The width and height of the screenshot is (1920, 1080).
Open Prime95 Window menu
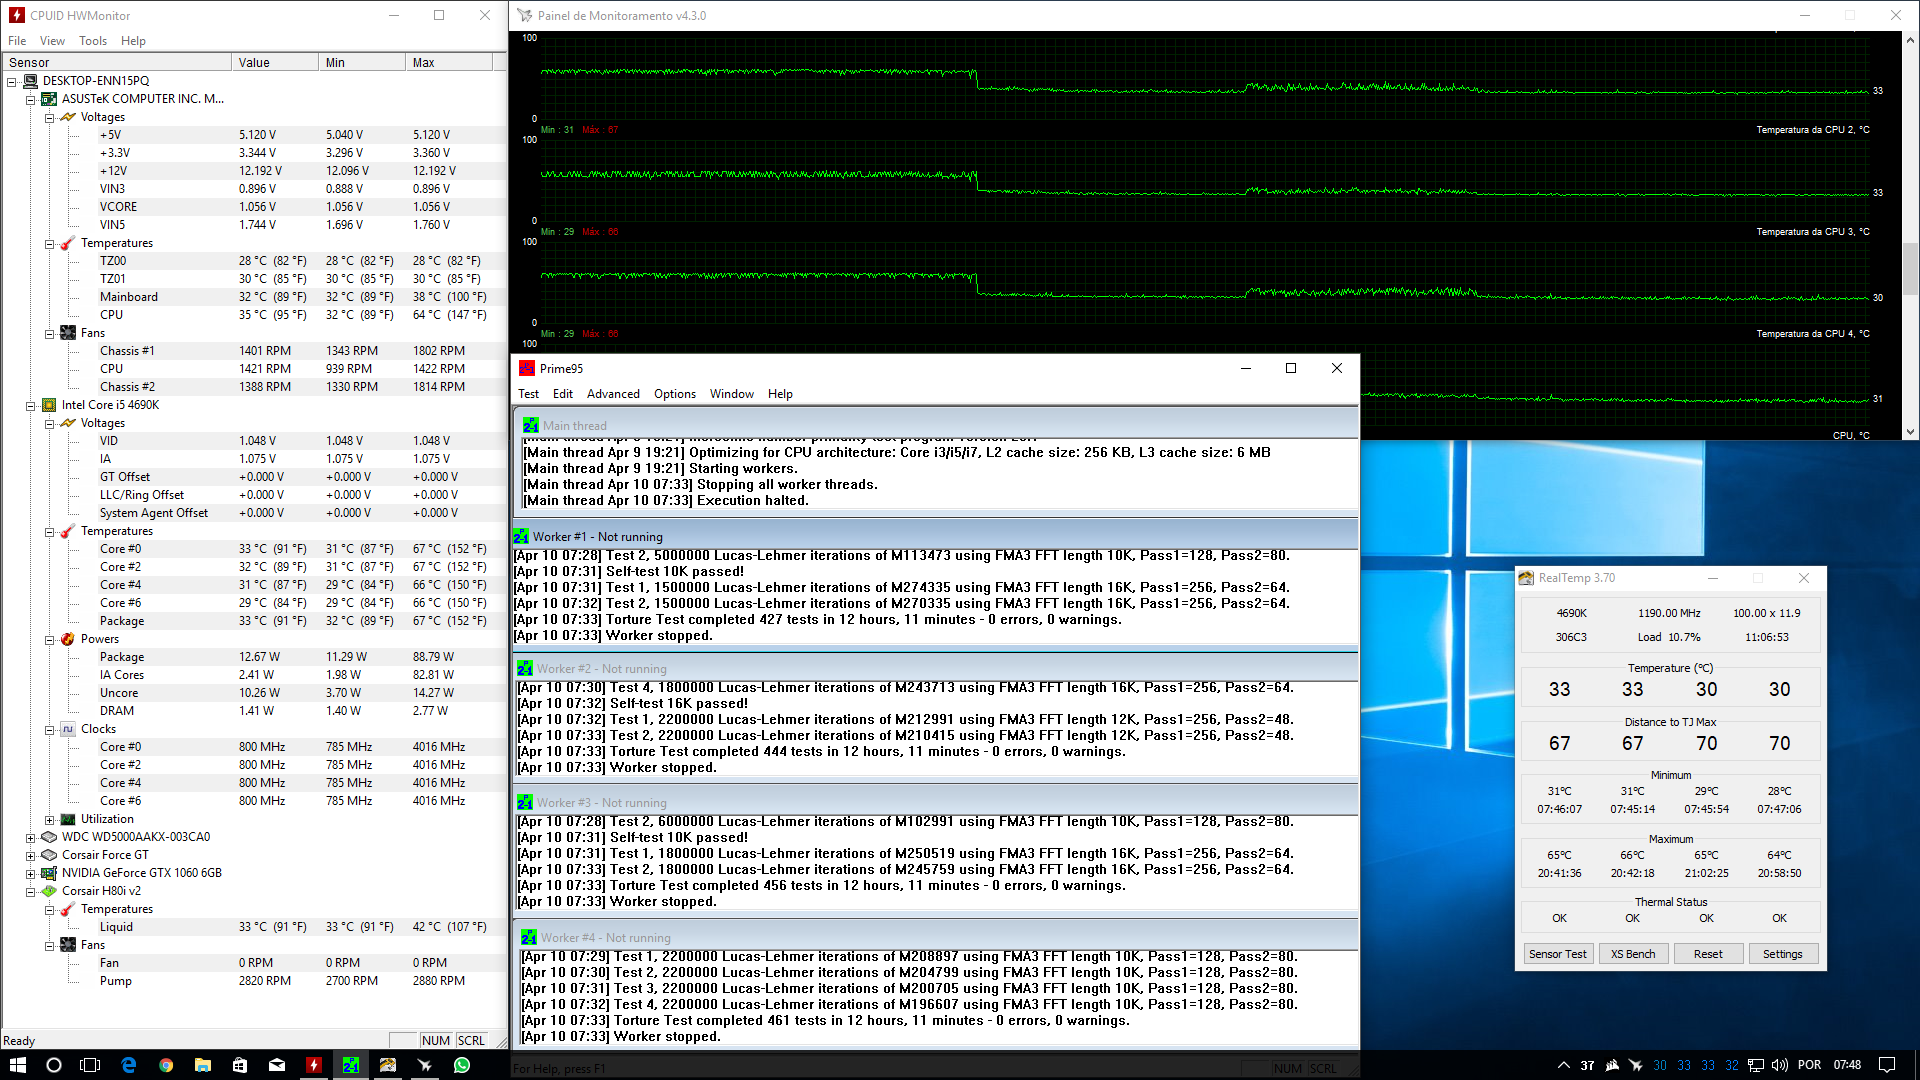tap(732, 394)
